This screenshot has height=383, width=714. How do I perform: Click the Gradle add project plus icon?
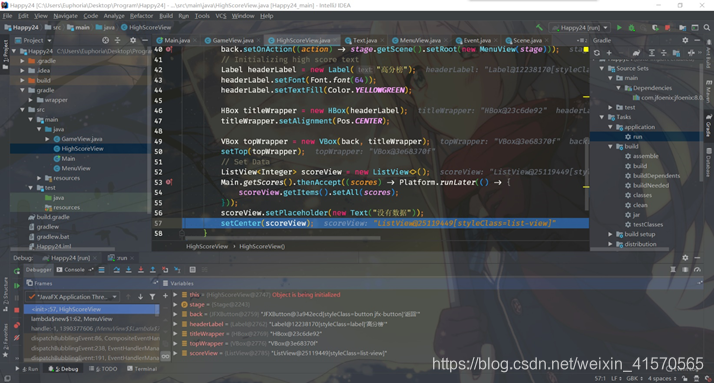point(609,53)
